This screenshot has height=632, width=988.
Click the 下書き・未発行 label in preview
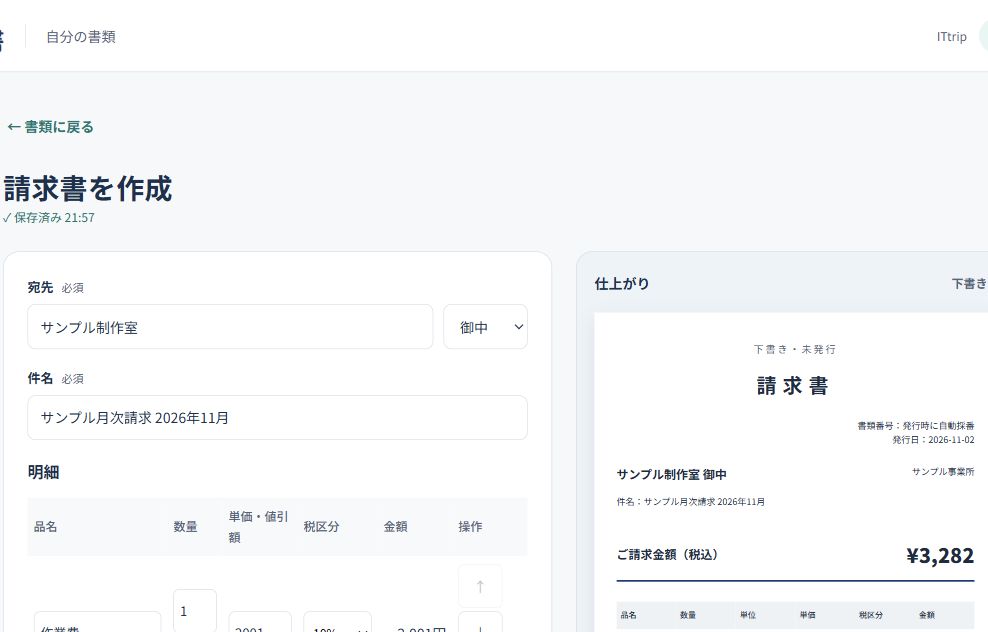tap(795, 349)
